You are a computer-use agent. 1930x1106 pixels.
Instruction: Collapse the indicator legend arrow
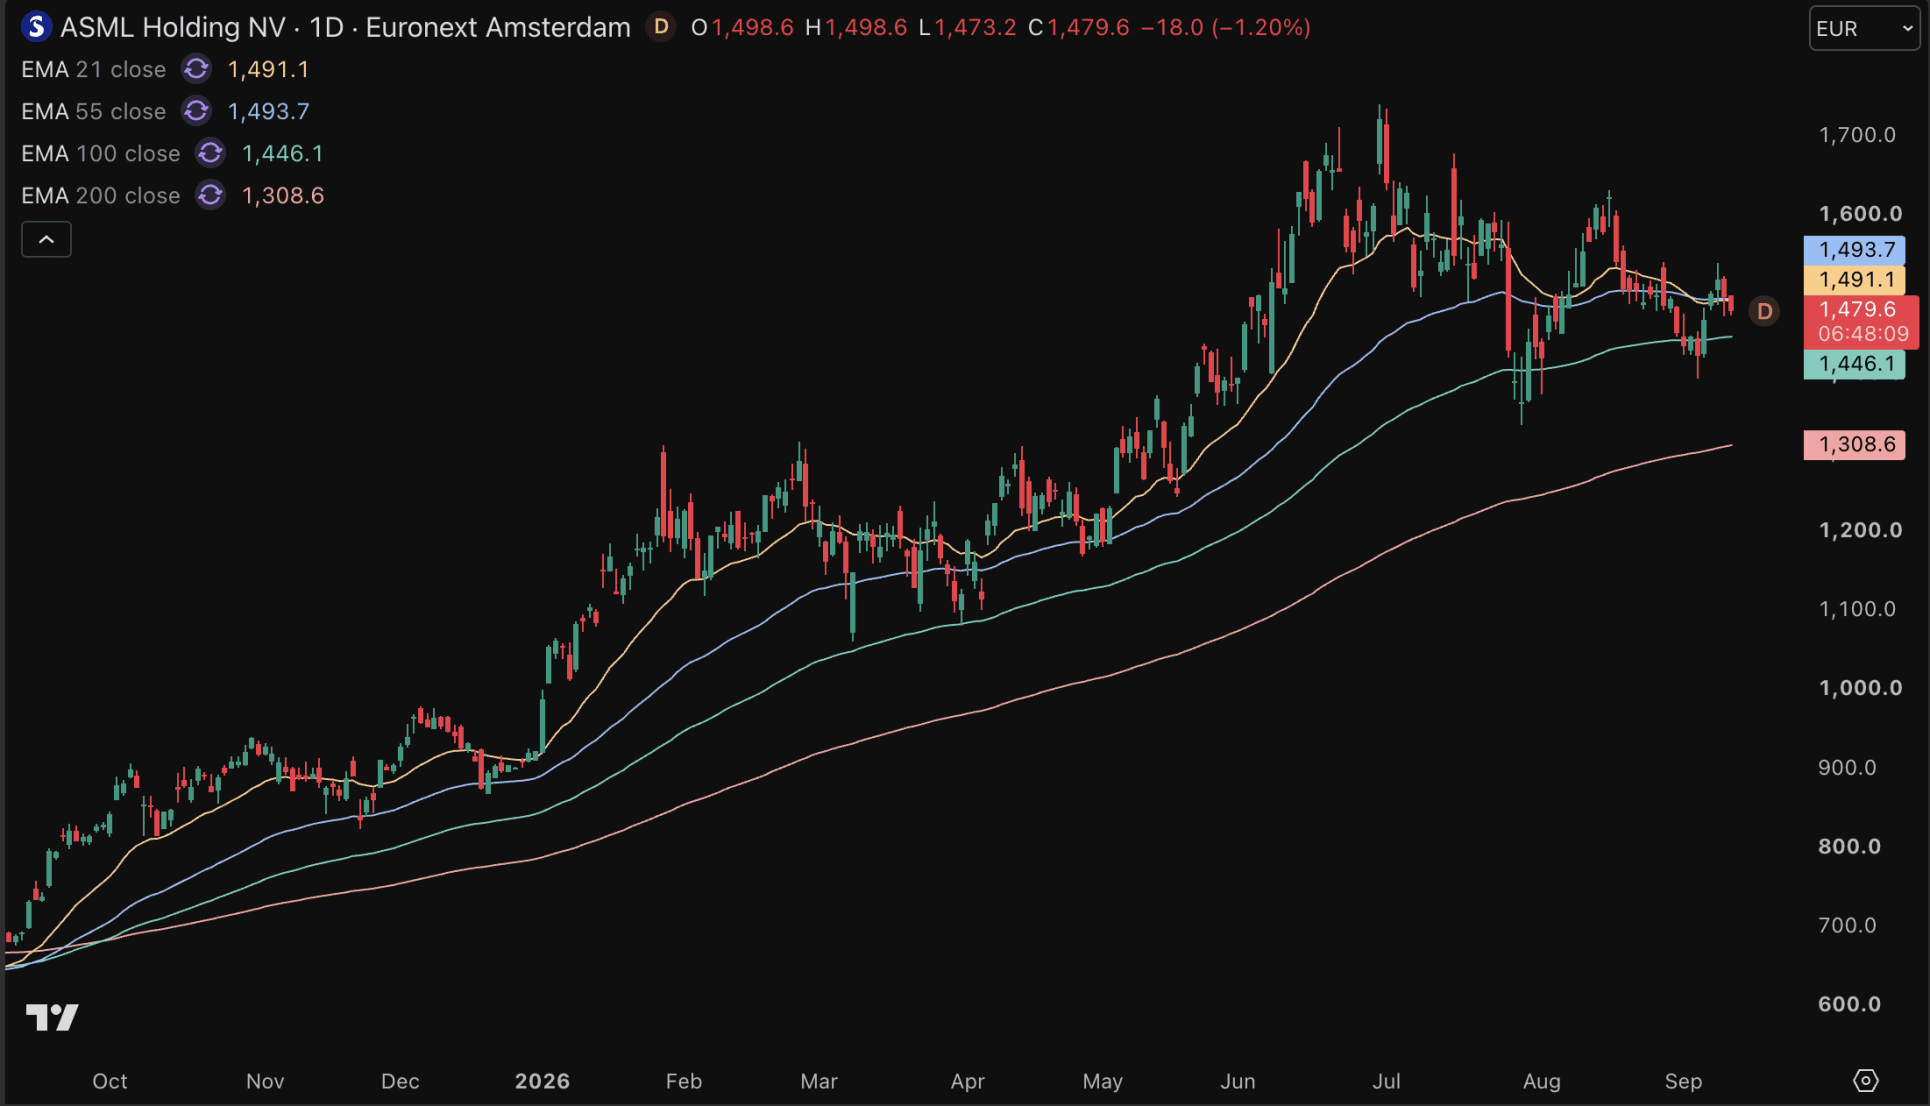46,240
